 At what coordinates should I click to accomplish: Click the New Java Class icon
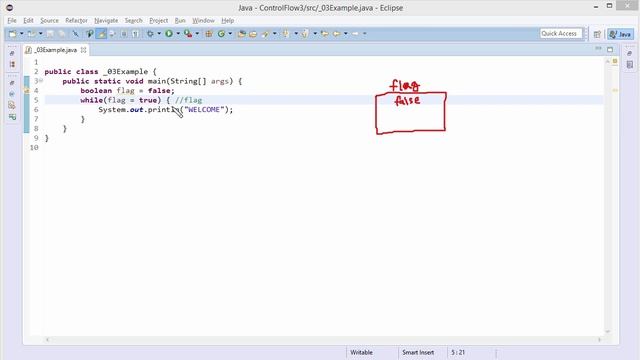pos(222,34)
